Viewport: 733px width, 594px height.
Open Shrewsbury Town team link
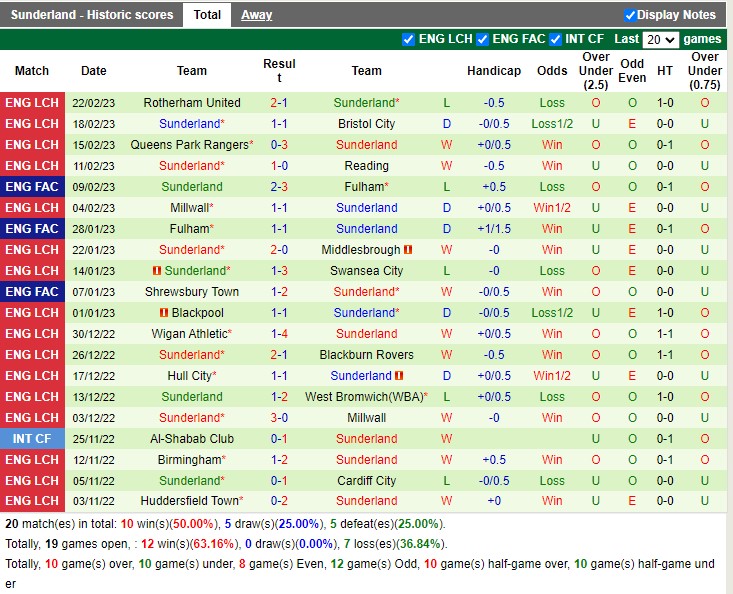point(192,292)
